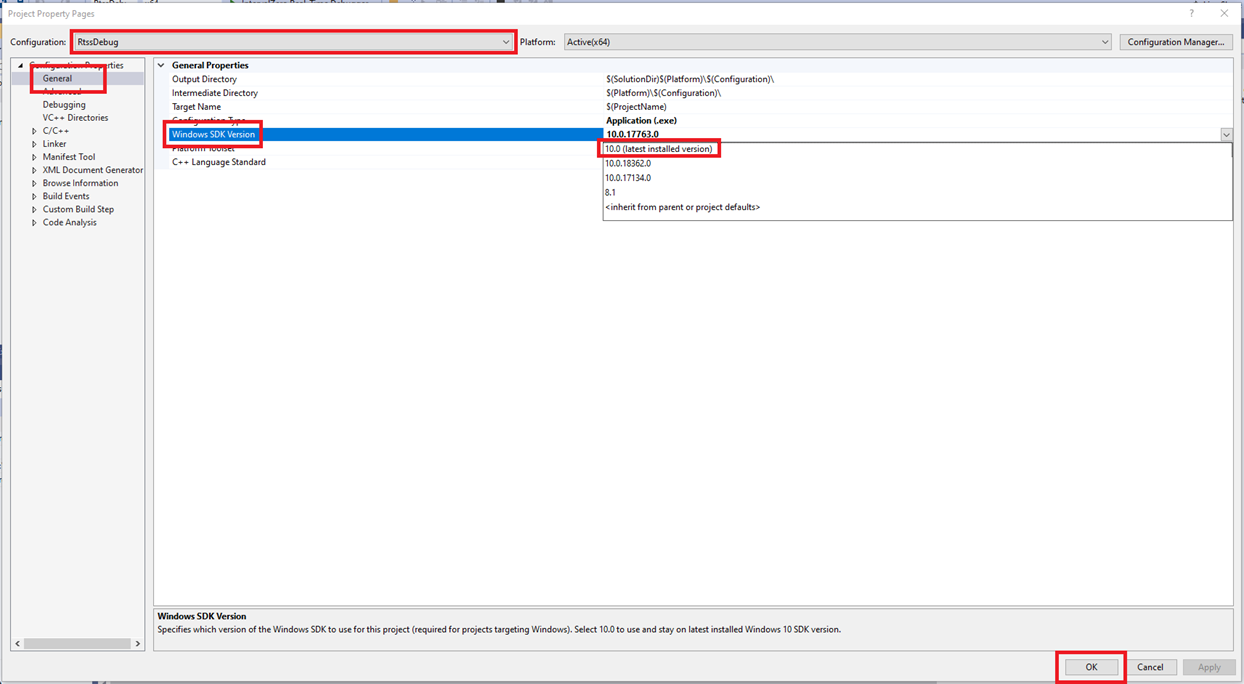1244x684 pixels.
Task: Select Debugging in the properties tree
Action: [64, 105]
